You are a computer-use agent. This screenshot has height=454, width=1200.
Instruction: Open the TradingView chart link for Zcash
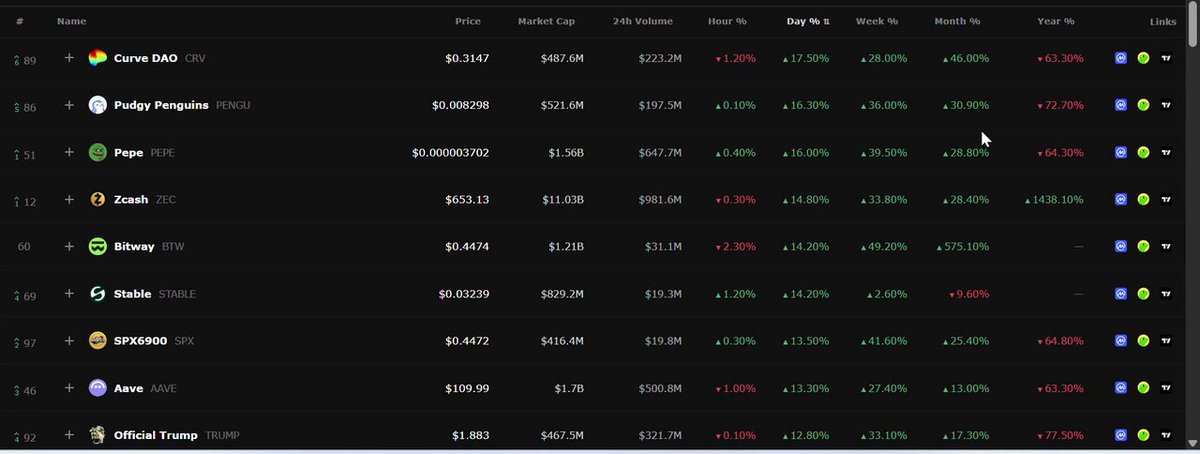point(1166,200)
